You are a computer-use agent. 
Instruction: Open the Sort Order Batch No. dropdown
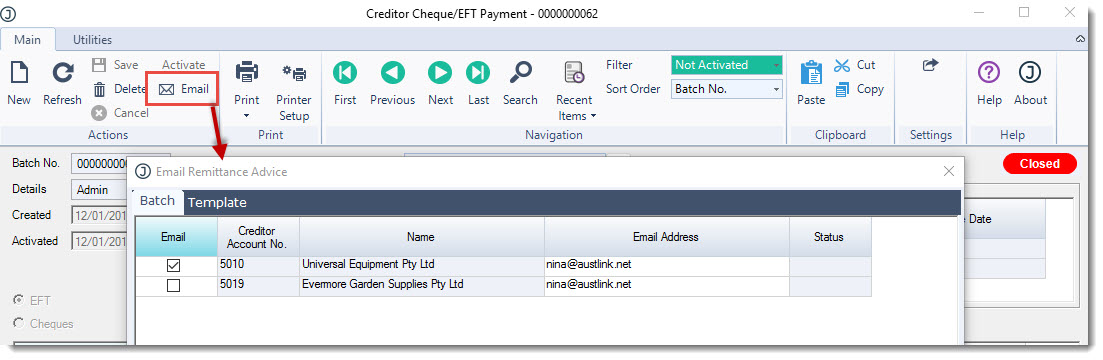point(727,89)
